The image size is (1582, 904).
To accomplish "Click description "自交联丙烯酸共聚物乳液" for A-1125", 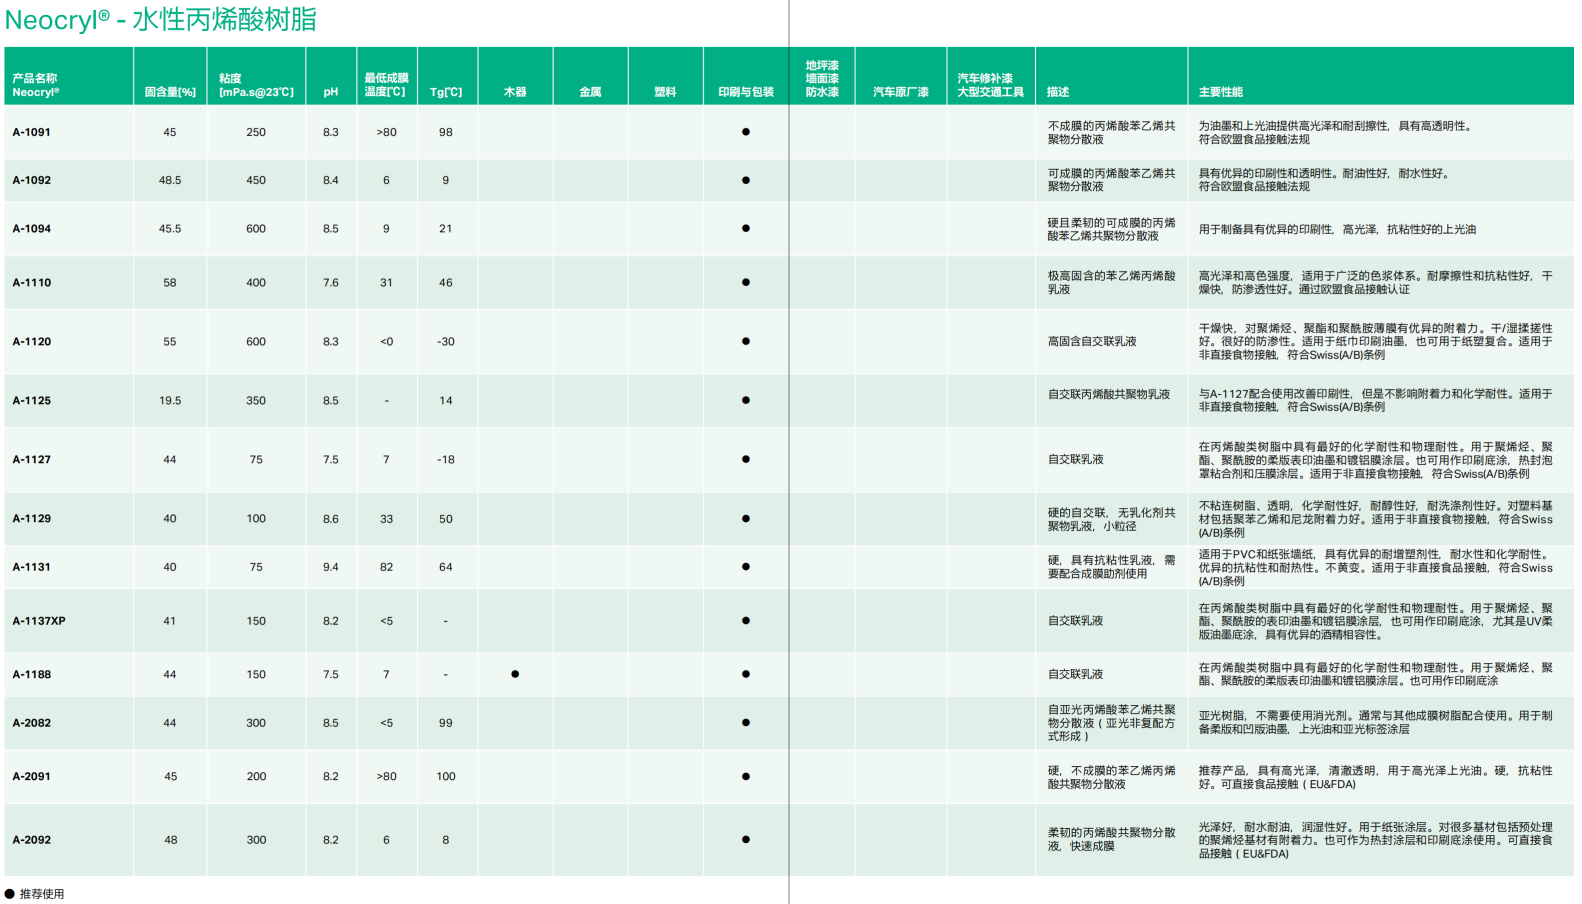I will 1109,395.
